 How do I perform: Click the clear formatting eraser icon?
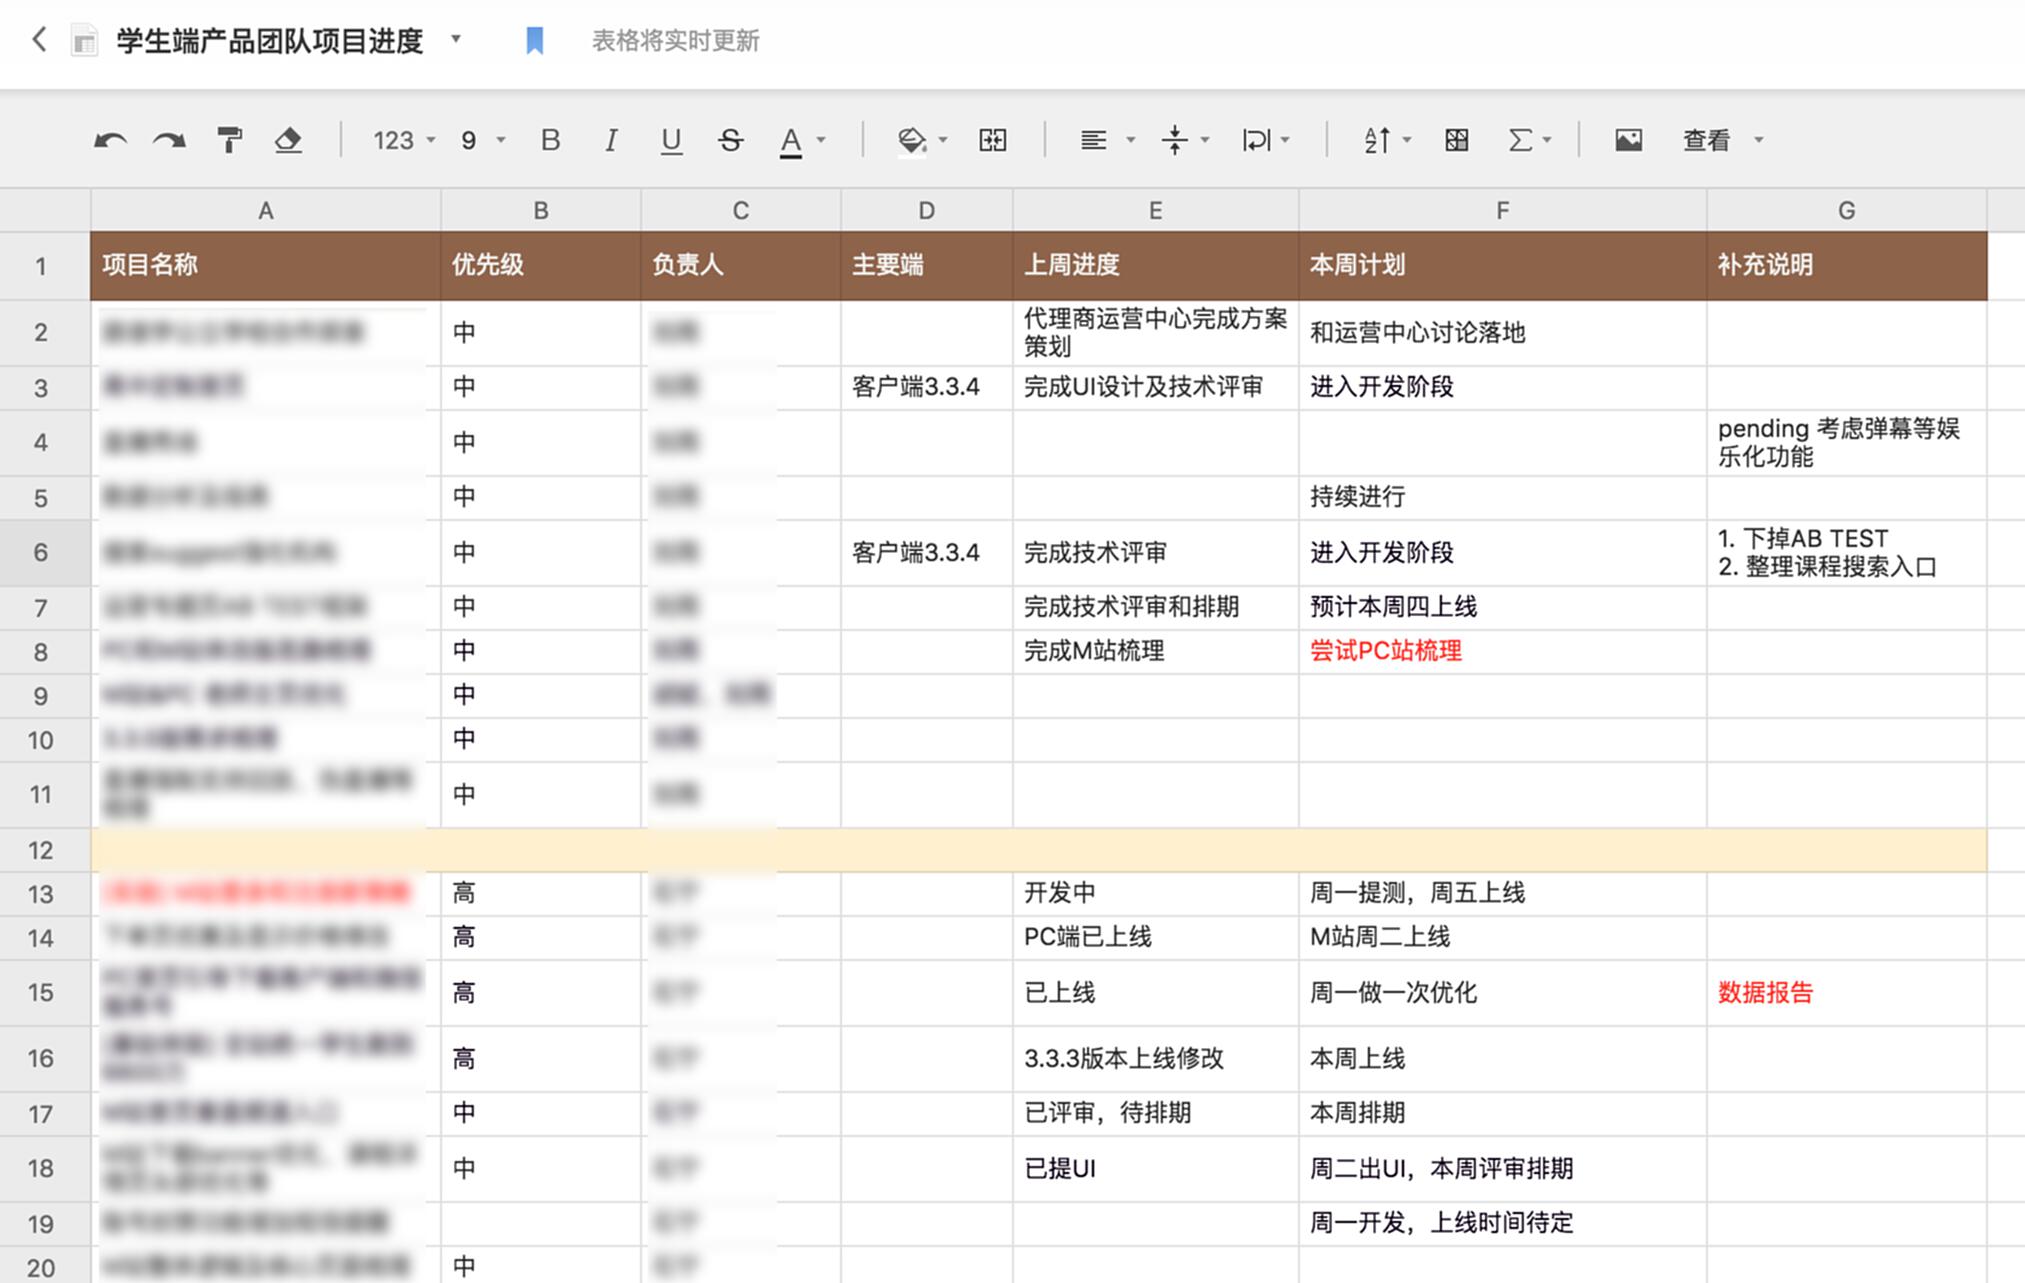point(288,141)
